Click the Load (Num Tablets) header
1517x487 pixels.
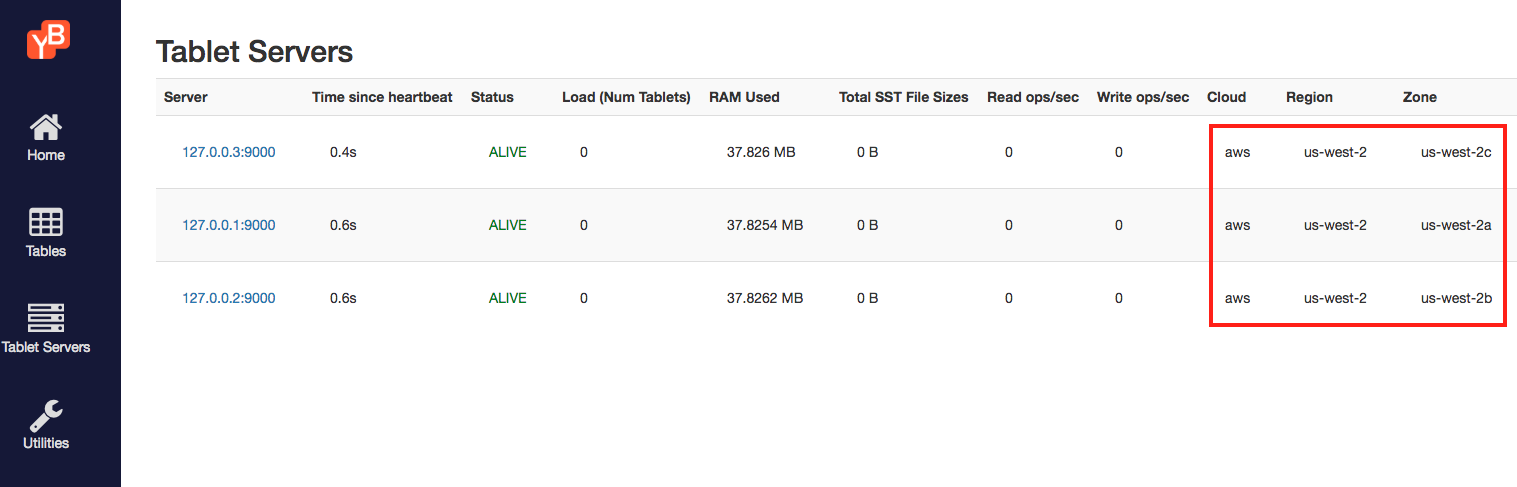pos(626,97)
